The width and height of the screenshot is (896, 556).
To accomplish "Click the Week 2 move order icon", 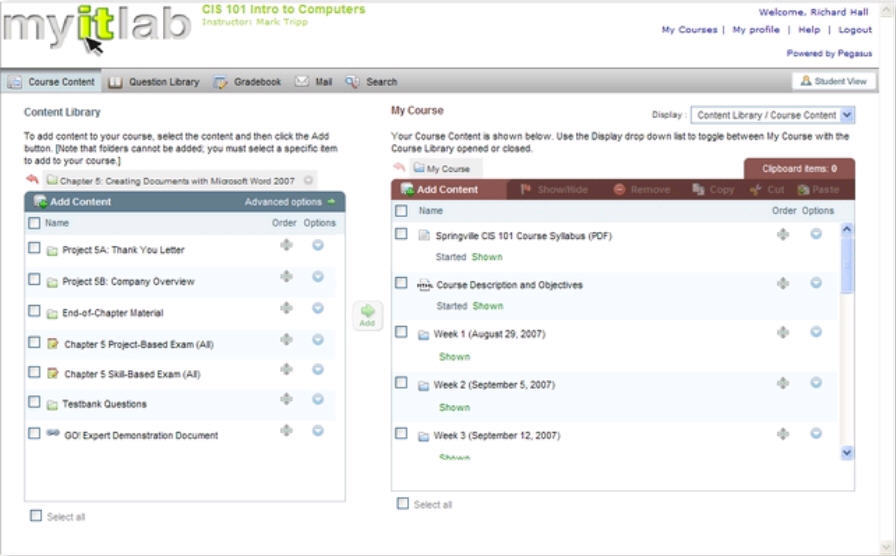I will point(783,383).
